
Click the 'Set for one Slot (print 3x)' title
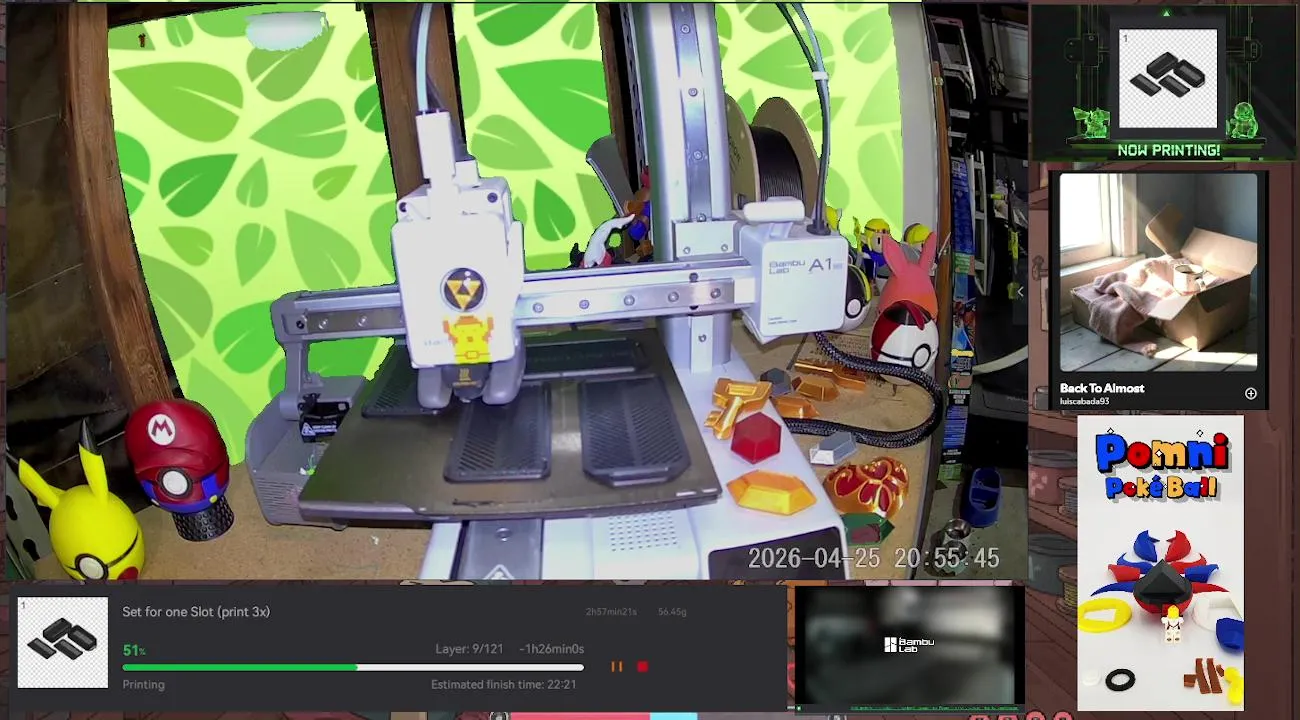(196, 612)
